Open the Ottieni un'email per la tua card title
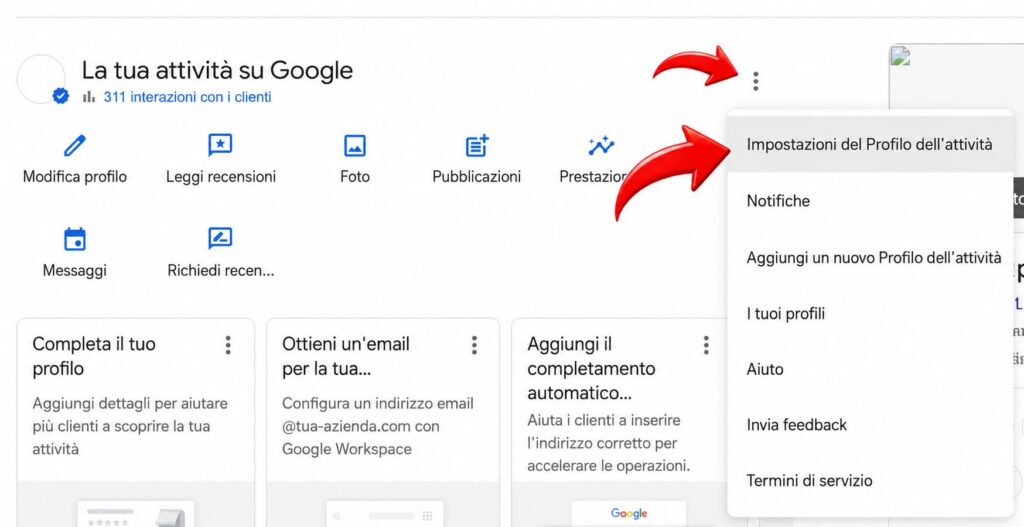The height and width of the screenshot is (527, 1024). (x=345, y=356)
